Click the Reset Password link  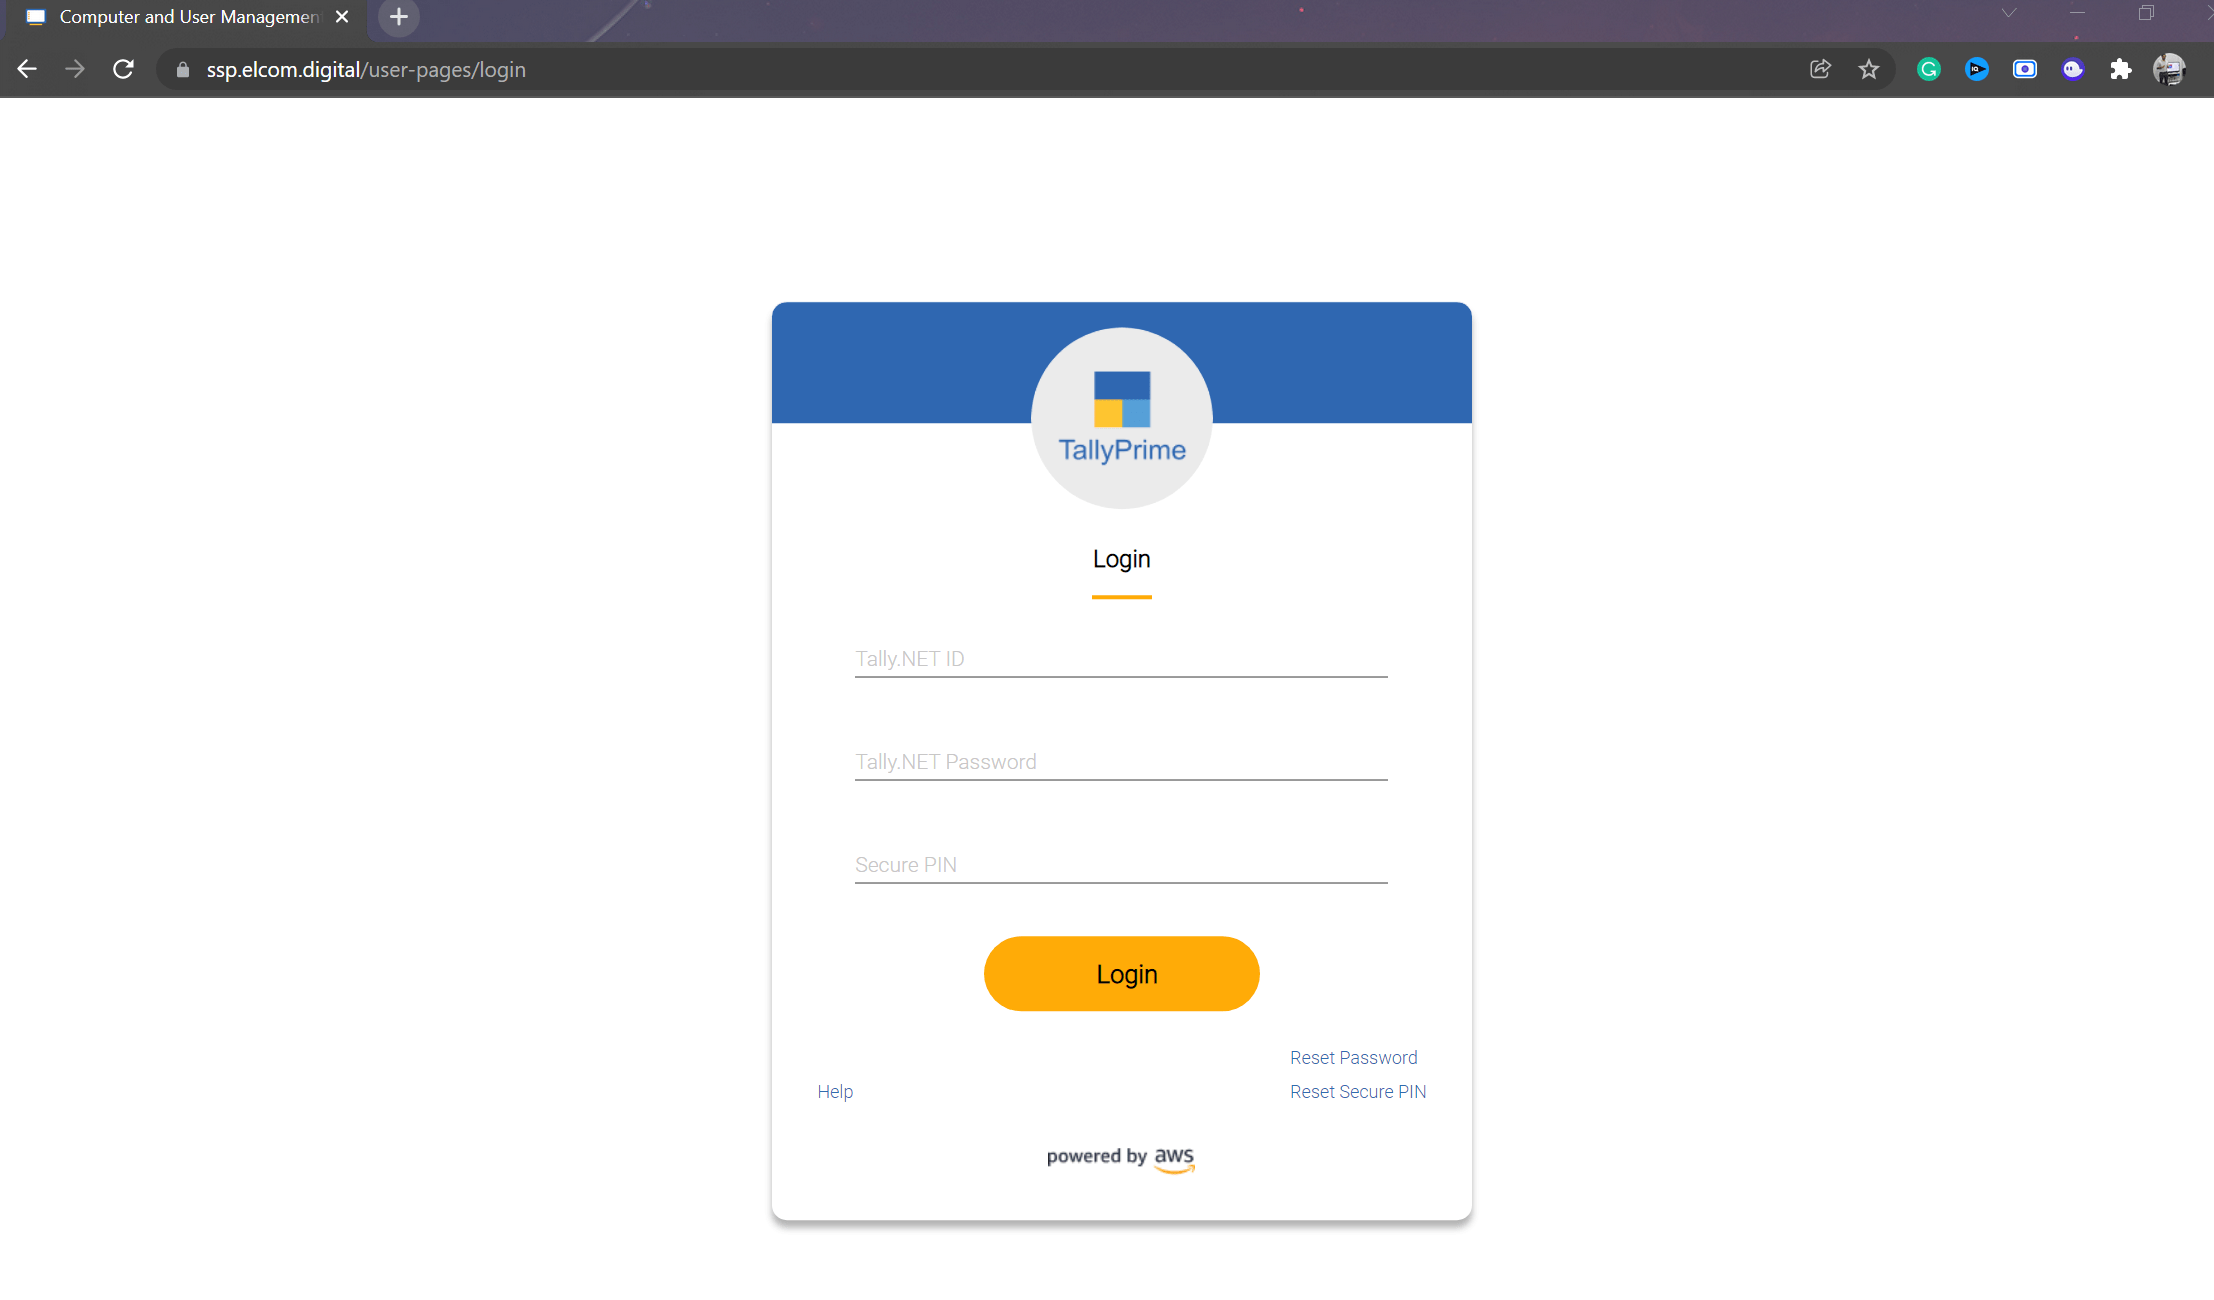(1352, 1057)
